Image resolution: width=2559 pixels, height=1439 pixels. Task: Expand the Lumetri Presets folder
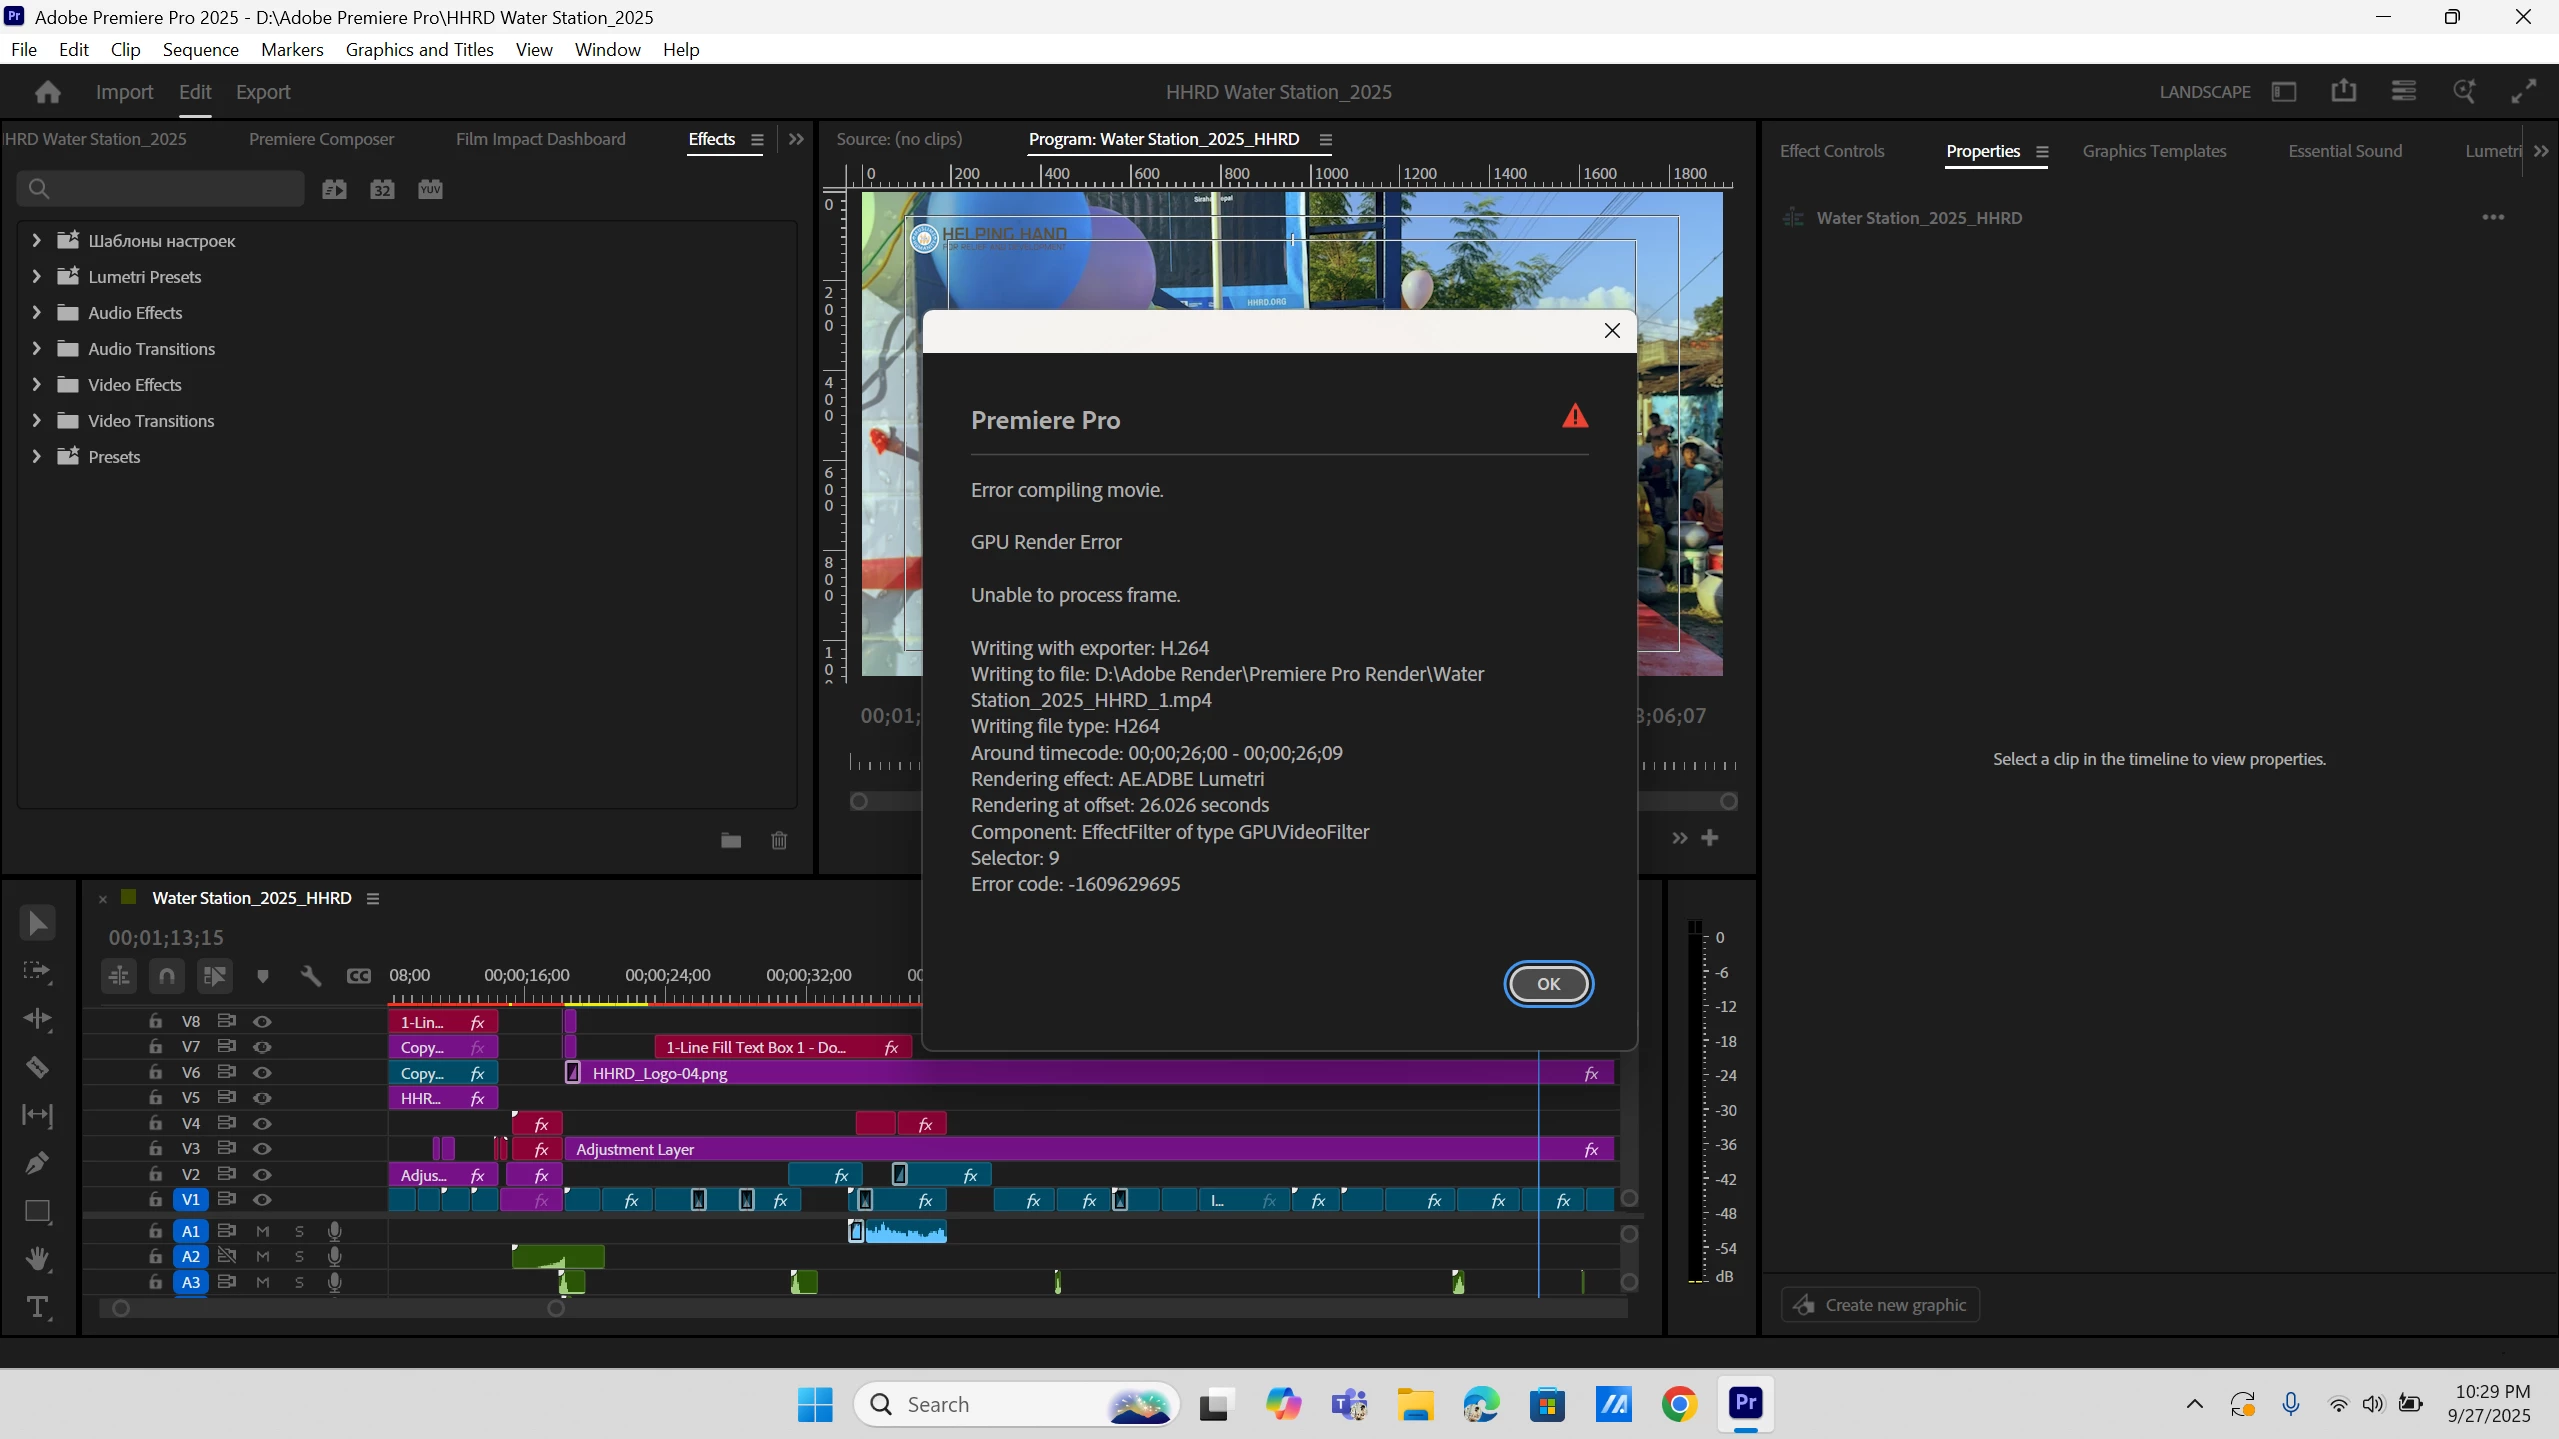coord(37,277)
